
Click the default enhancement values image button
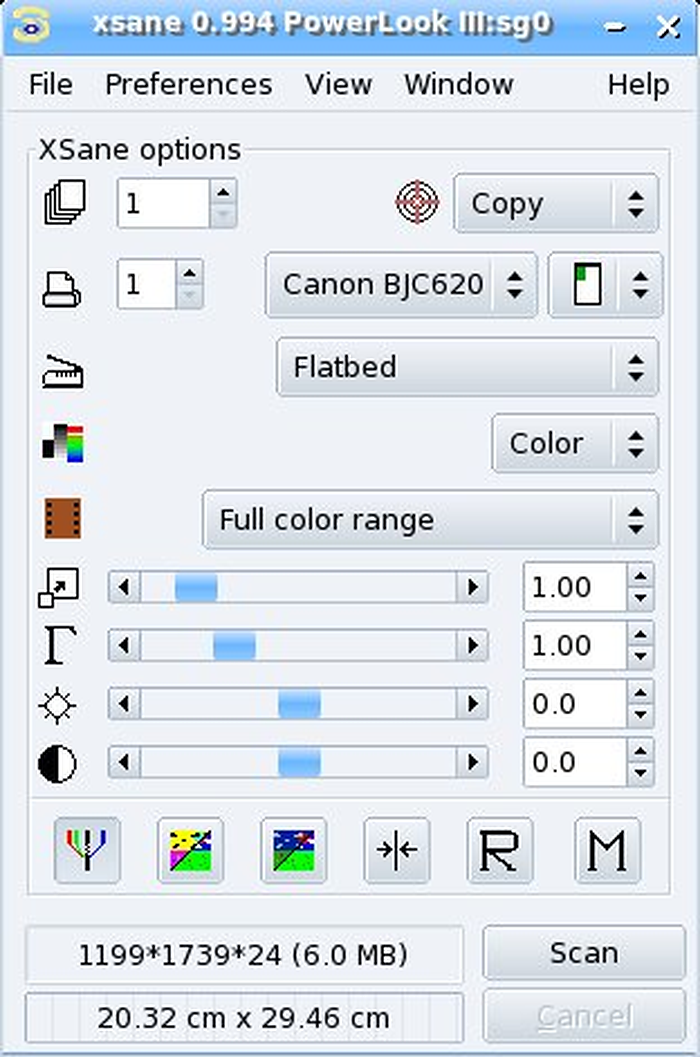293,849
